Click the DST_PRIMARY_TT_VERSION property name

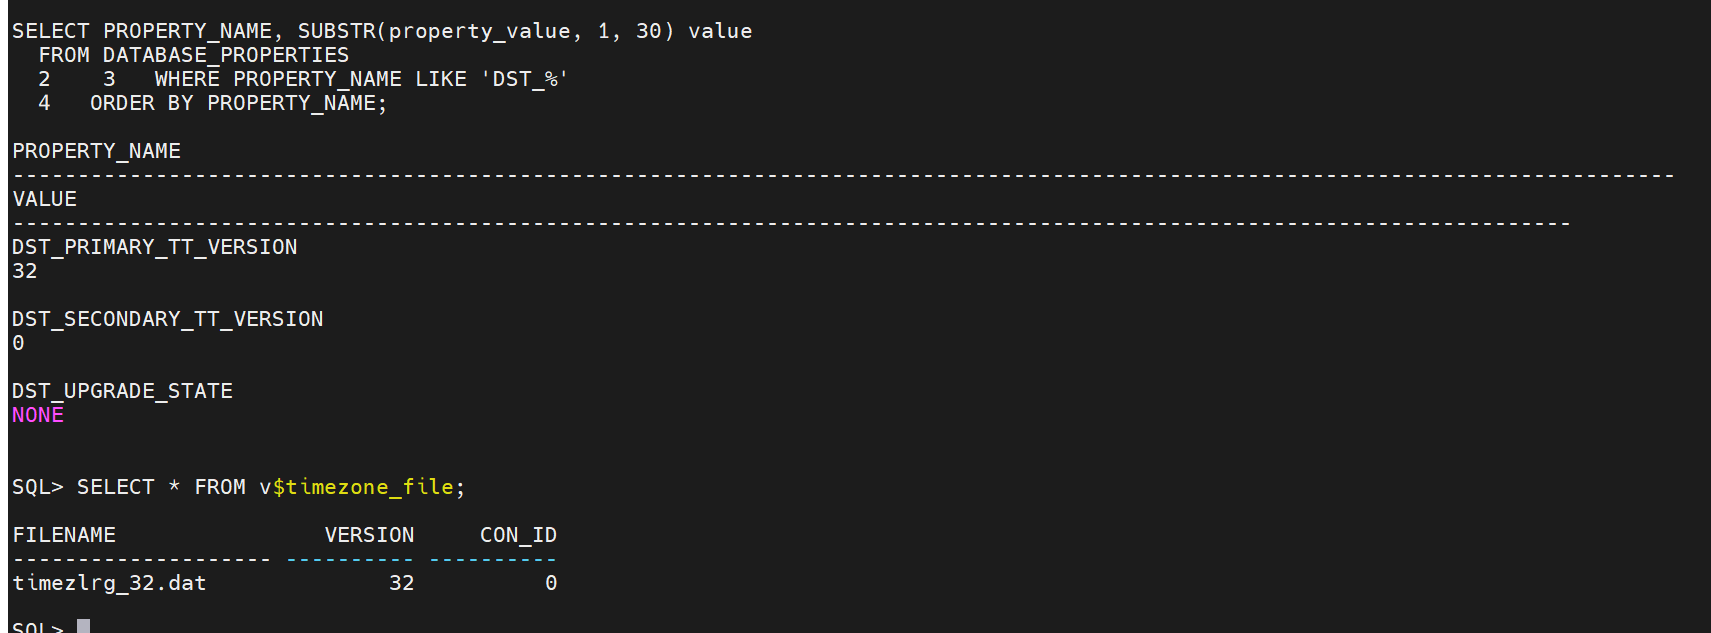[x=154, y=247]
